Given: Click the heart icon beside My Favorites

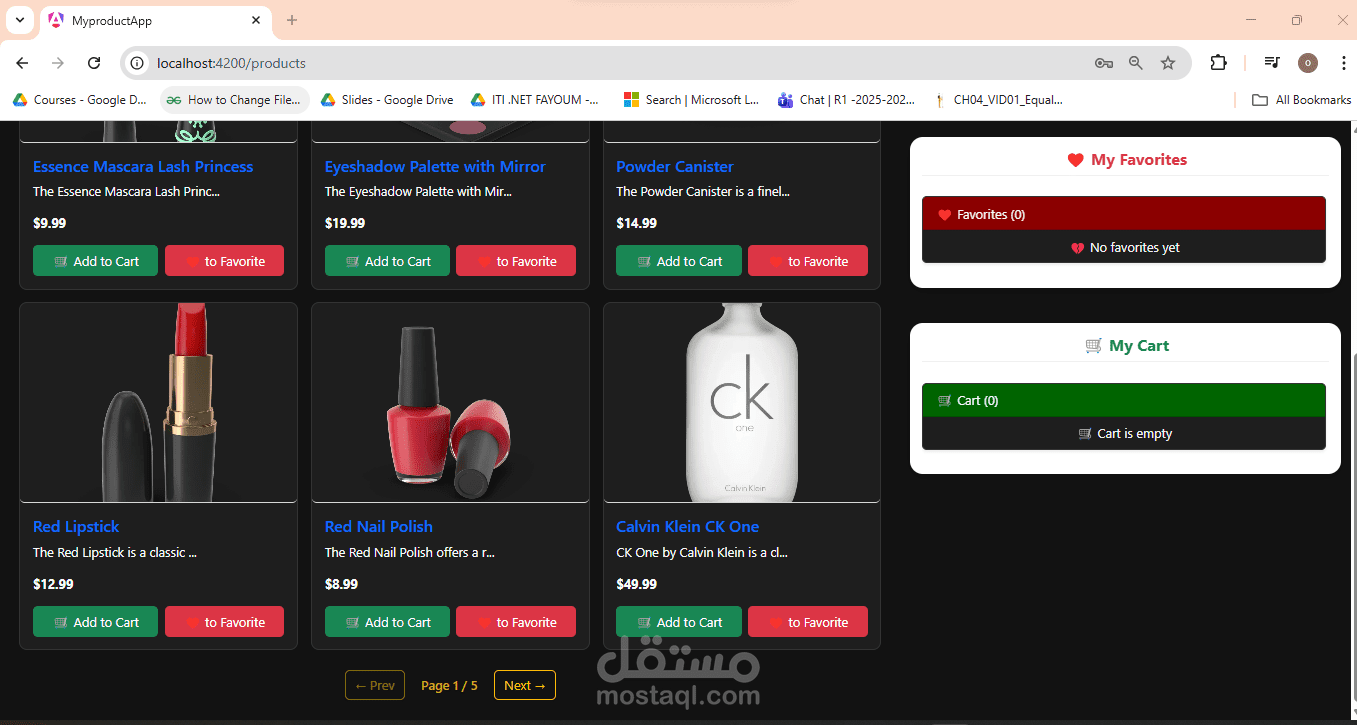Looking at the screenshot, I should [x=1076, y=160].
